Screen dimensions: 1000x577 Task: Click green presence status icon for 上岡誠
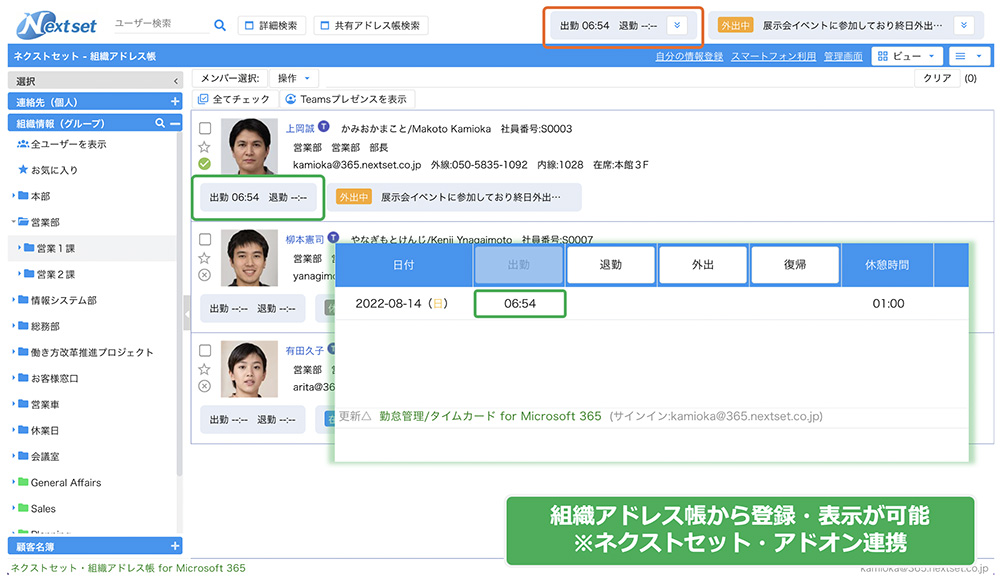click(205, 164)
